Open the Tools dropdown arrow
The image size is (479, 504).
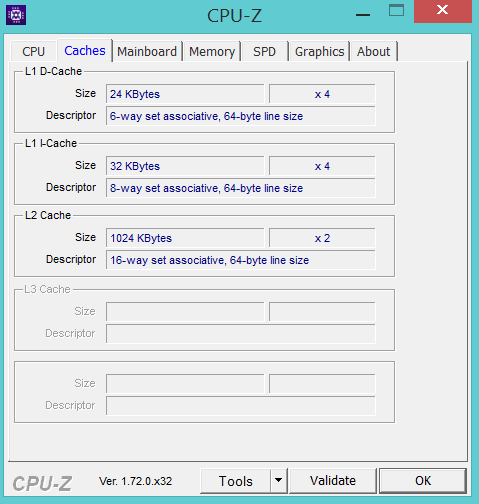coord(278,480)
